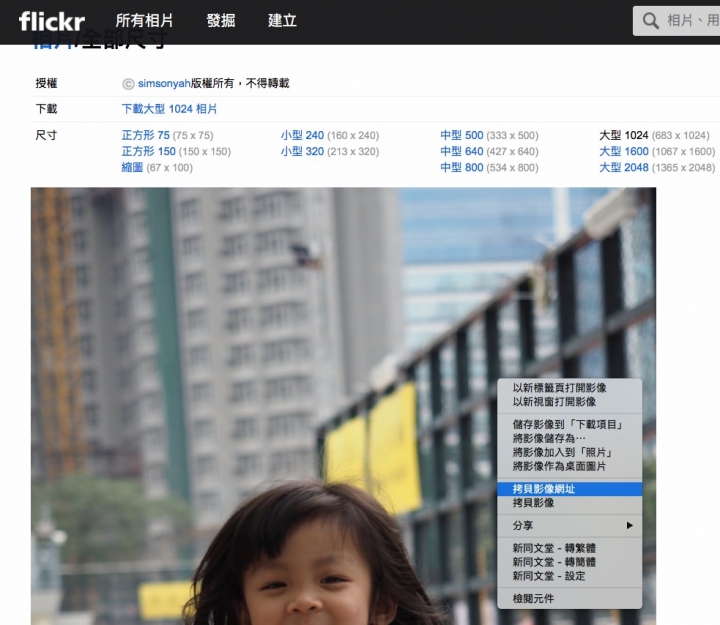Select size 正方形 75

(146, 135)
